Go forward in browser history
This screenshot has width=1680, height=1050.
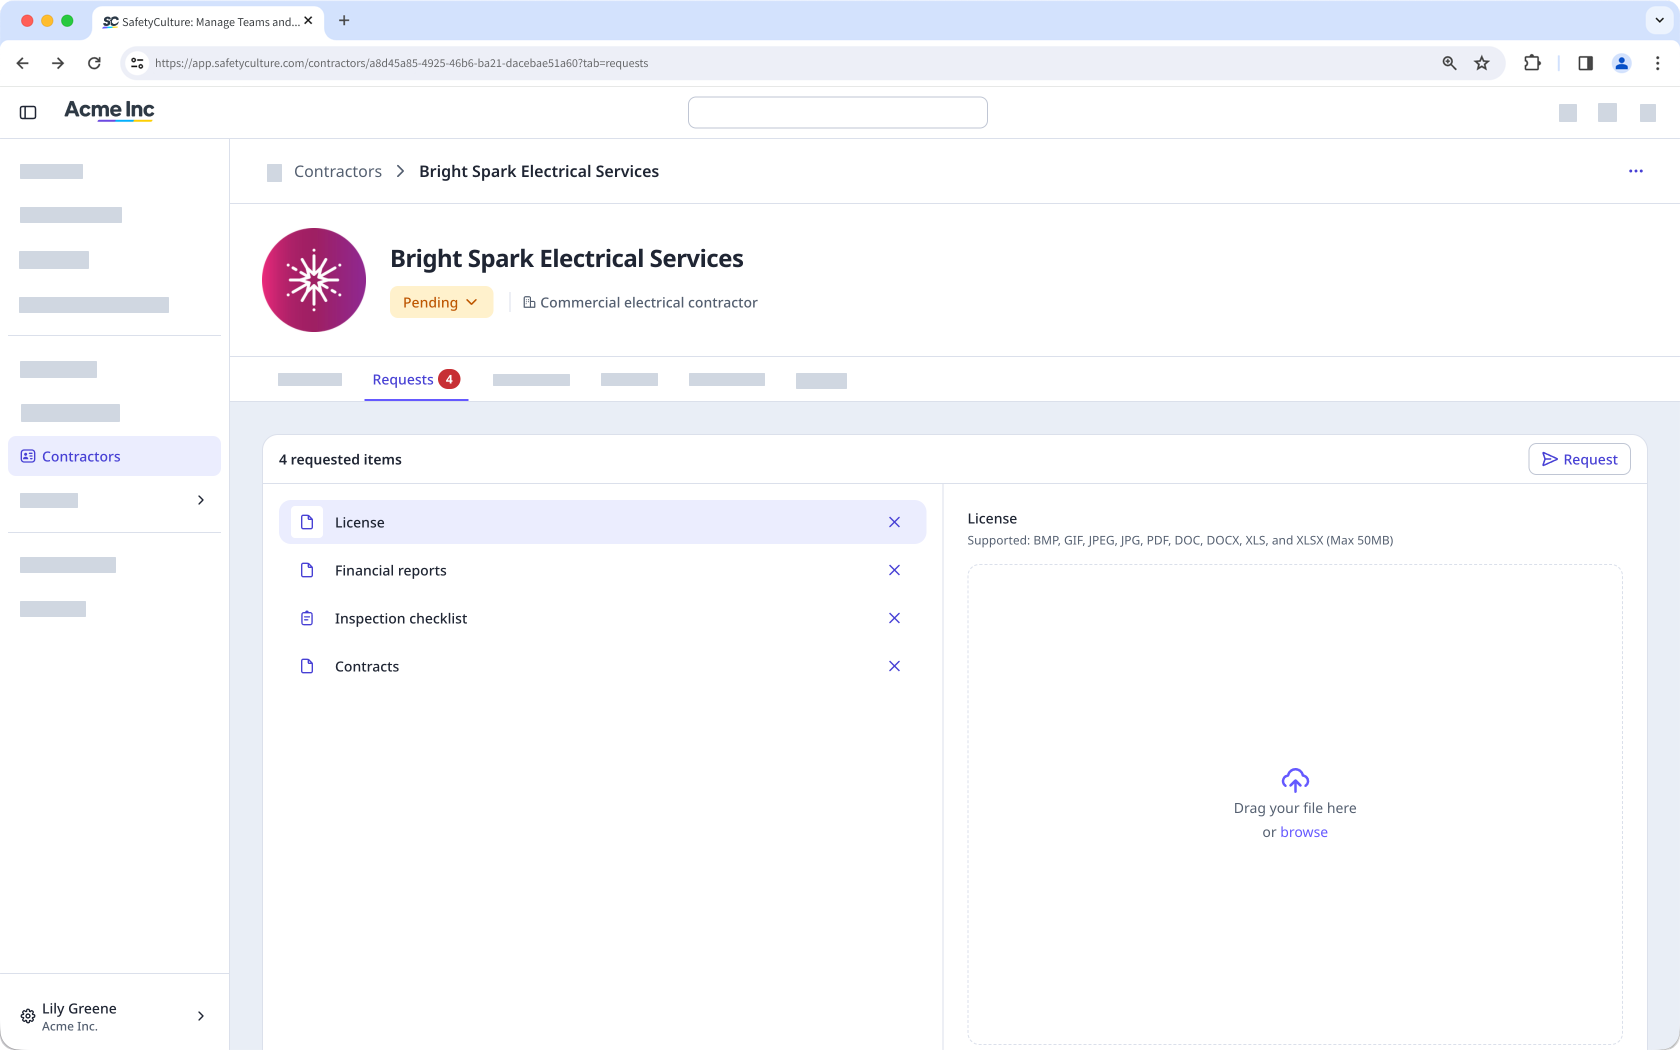click(x=58, y=63)
